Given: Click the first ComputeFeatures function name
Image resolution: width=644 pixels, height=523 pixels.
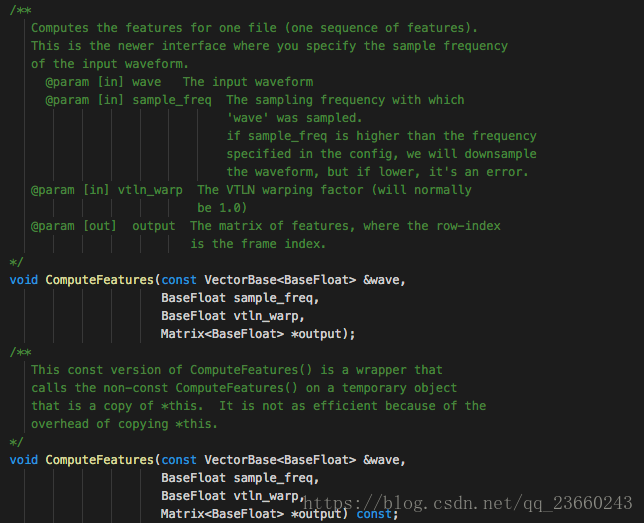Looking at the screenshot, I should 99,280.
